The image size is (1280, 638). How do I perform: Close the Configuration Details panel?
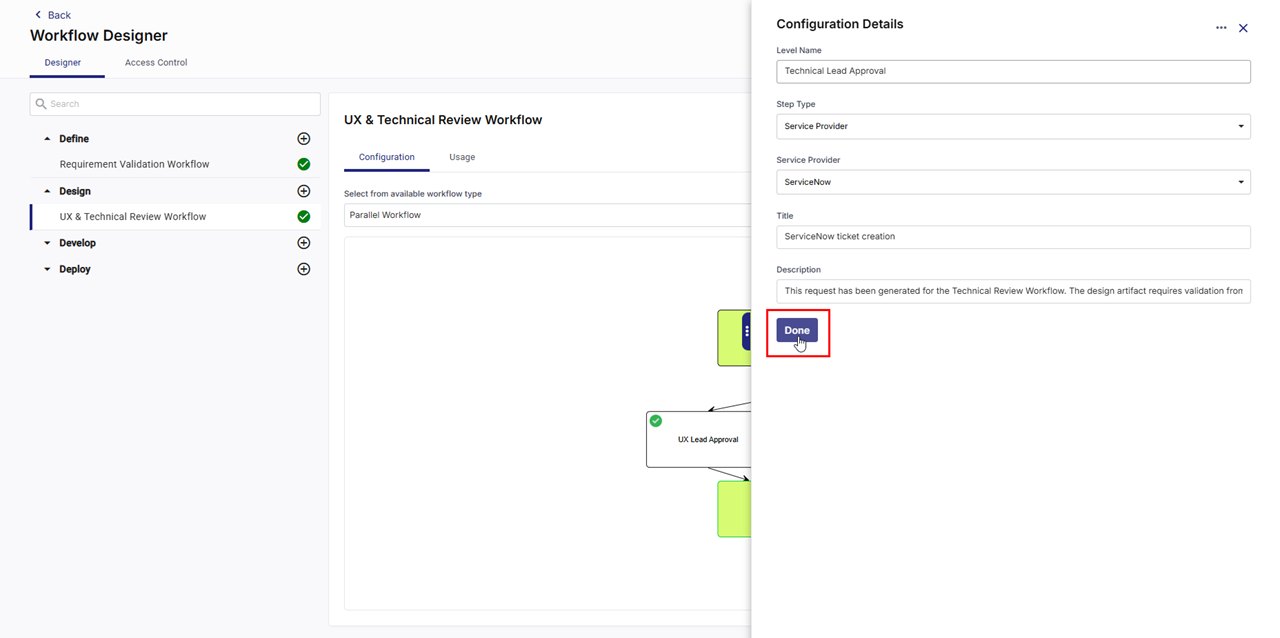(1243, 28)
